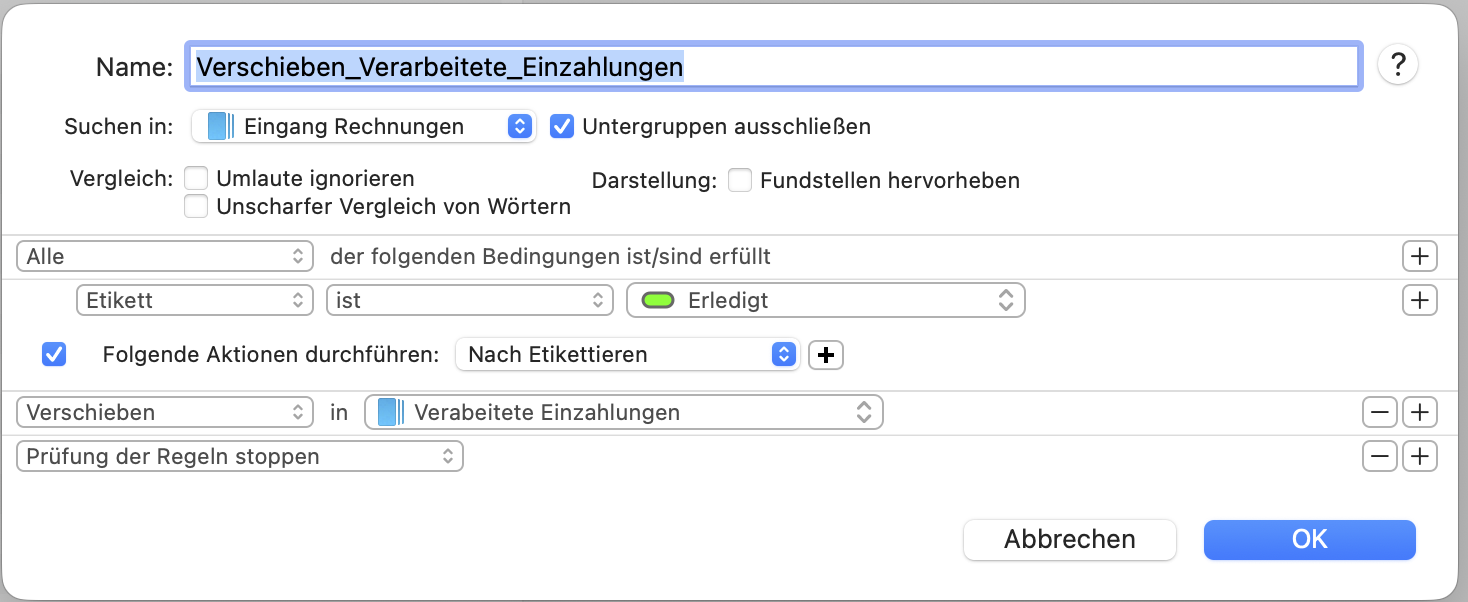Remove the Verschieben action with minus
Image resolution: width=1468 pixels, height=602 pixels.
point(1380,412)
